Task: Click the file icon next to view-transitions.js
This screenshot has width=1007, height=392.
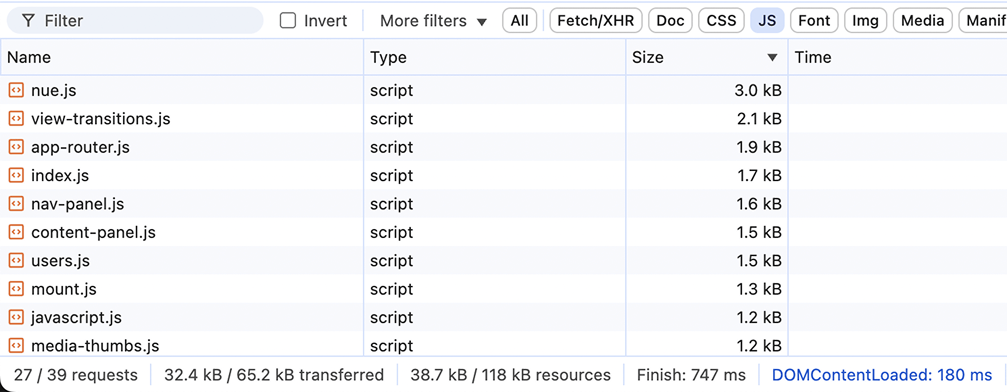Action: pos(15,119)
